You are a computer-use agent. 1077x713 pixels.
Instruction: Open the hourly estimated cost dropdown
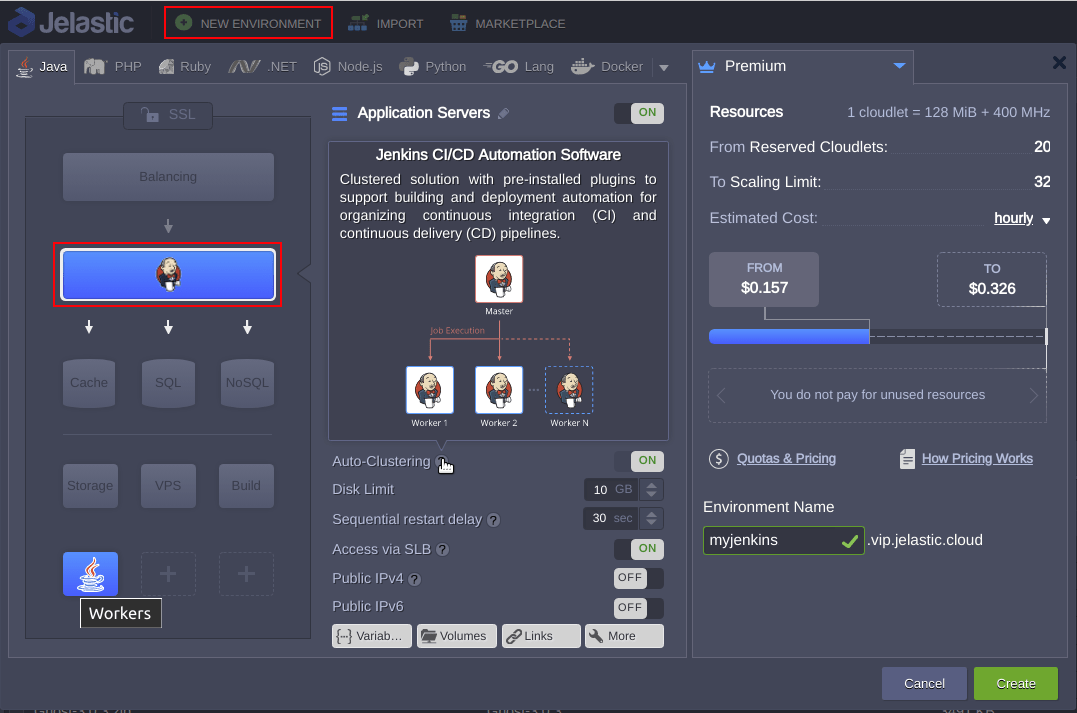[x=1022, y=218]
